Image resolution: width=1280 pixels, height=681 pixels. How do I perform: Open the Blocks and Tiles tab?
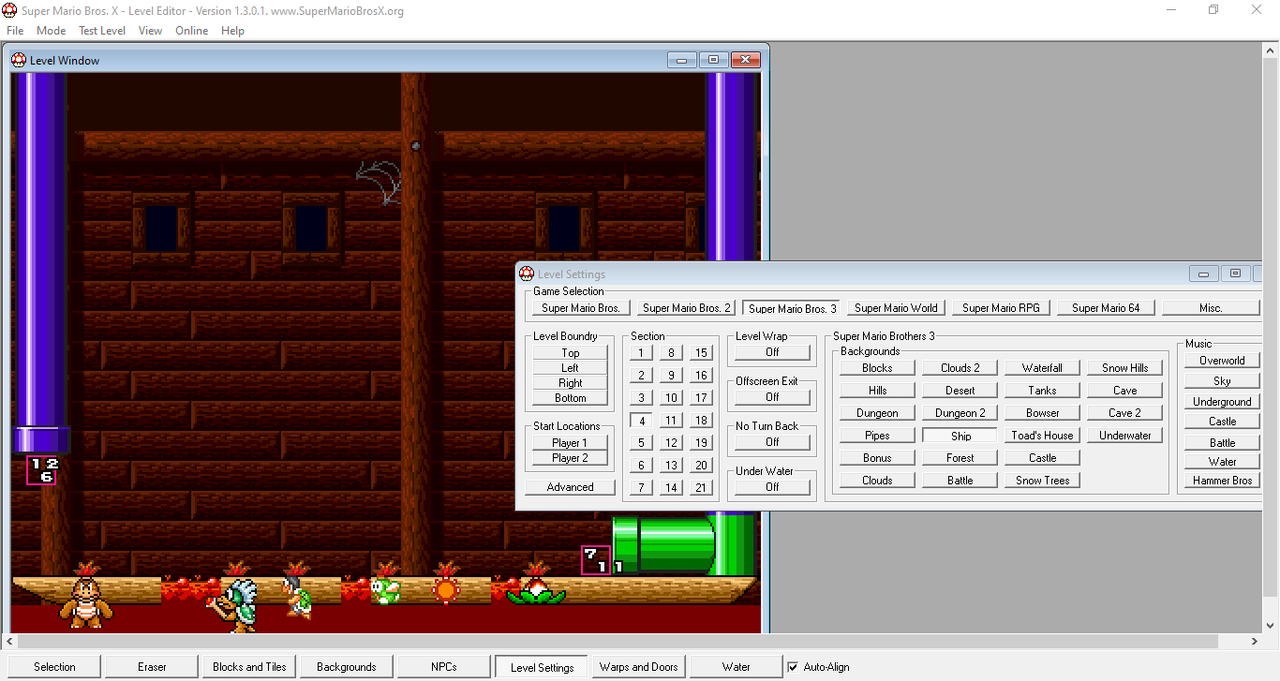(249, 667)
